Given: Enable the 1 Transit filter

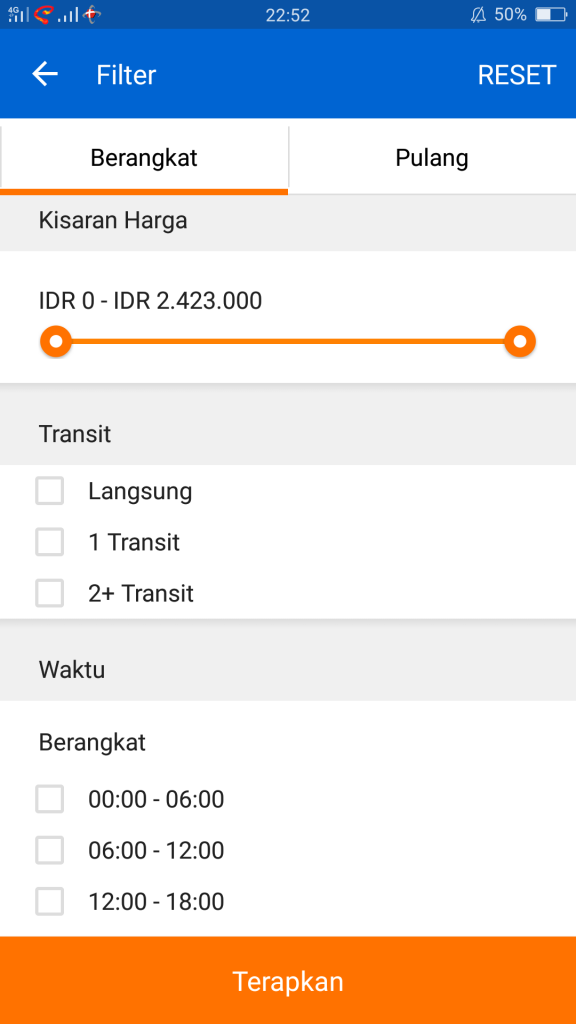Looking at the screenshot, I should pyautogui.click(x=50, y=542).
